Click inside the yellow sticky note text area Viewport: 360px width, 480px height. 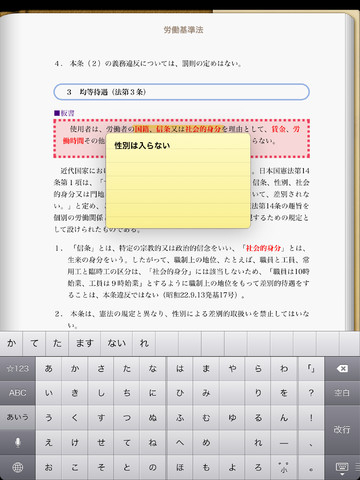(178, 181)
